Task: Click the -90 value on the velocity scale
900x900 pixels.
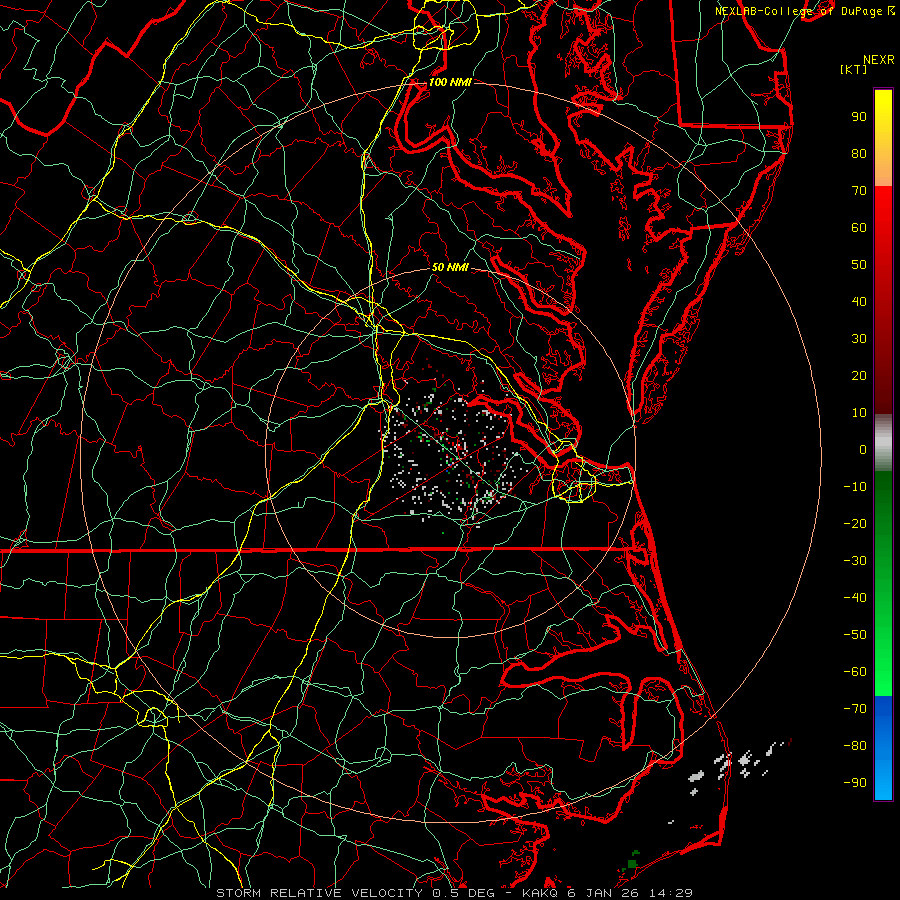Action: tap(855, 783)
